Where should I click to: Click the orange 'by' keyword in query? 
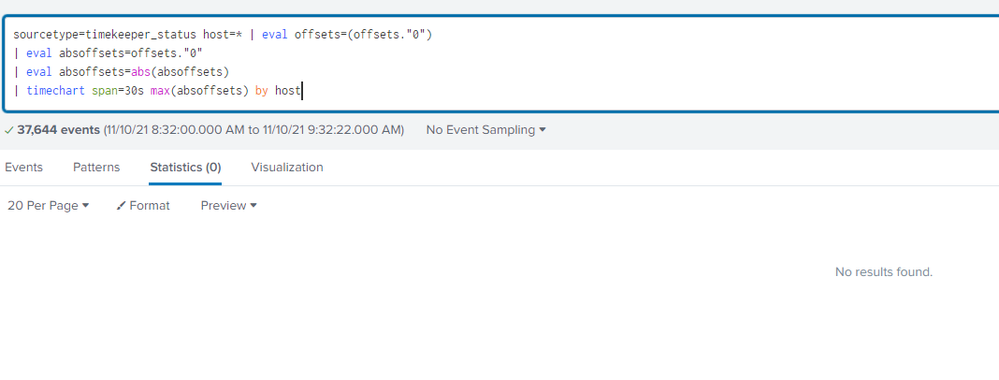coord(261,91)
